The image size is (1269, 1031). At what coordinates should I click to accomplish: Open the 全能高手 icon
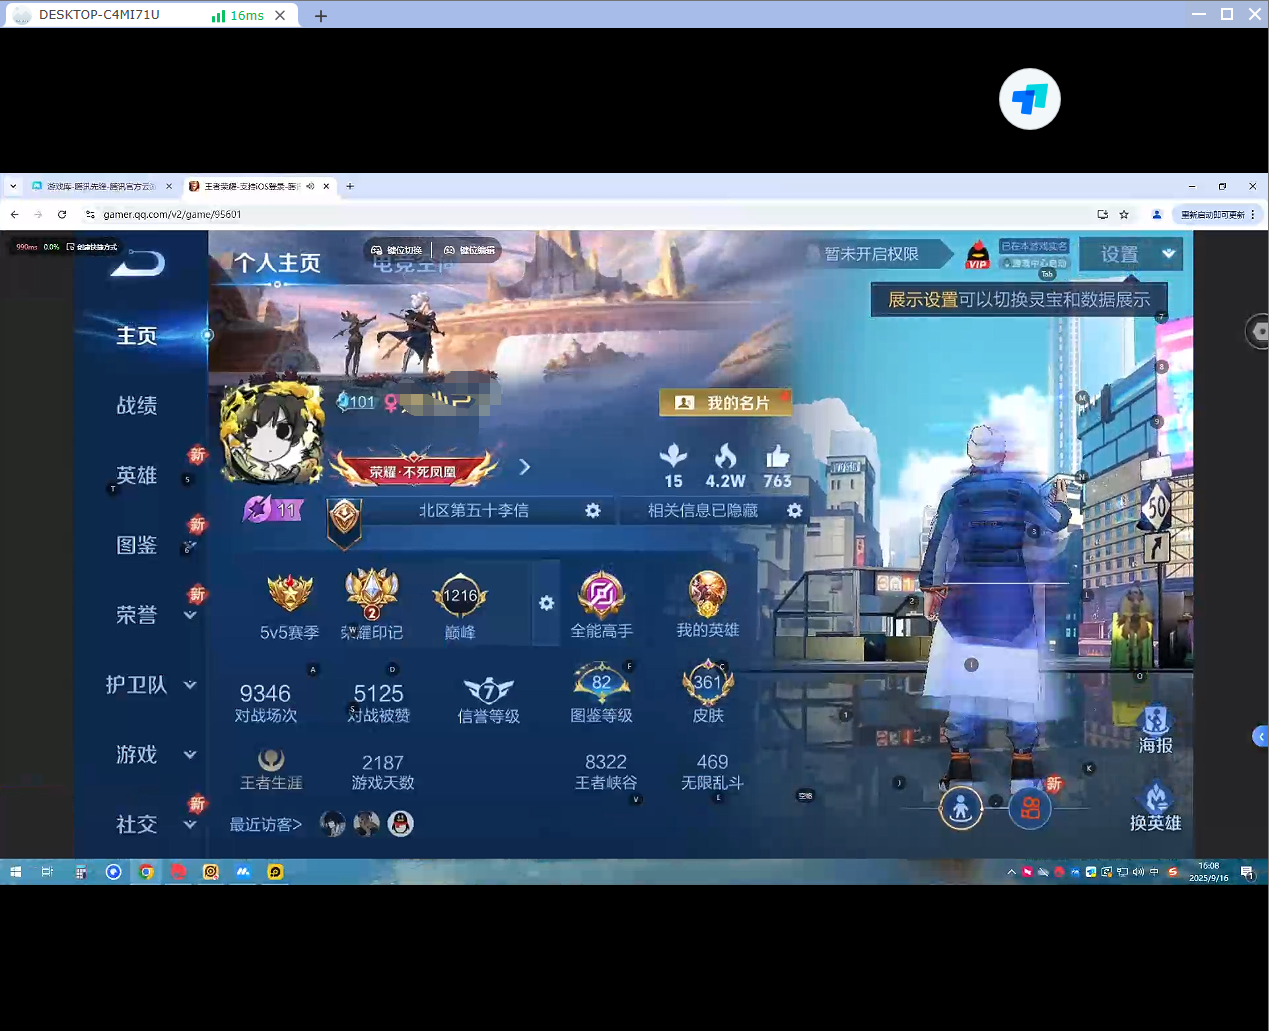[602, 594]
